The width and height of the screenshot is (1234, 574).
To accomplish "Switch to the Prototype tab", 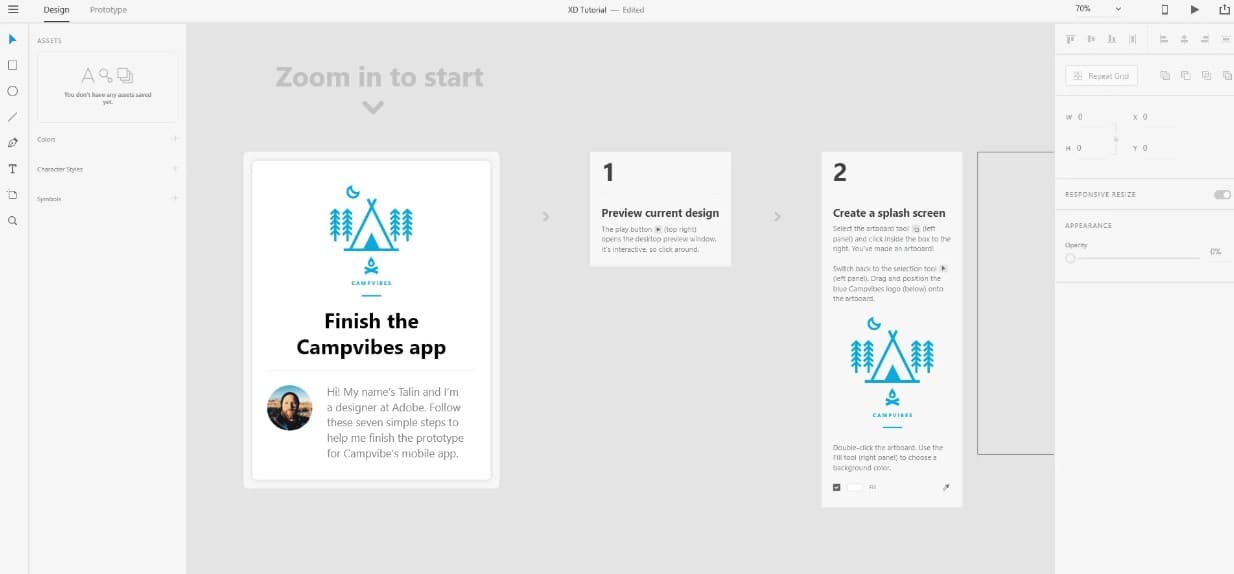I will [108, 10].
